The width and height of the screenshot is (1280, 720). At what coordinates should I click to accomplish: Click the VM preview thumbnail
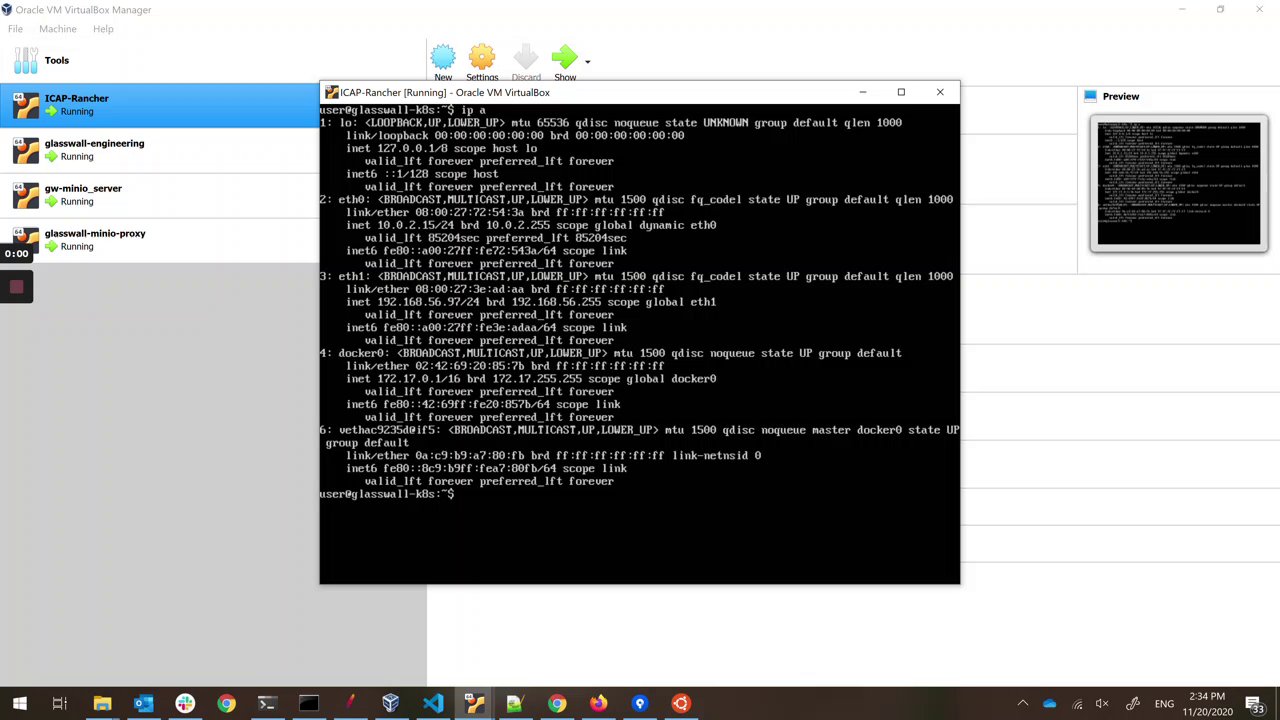[1179, 183]
